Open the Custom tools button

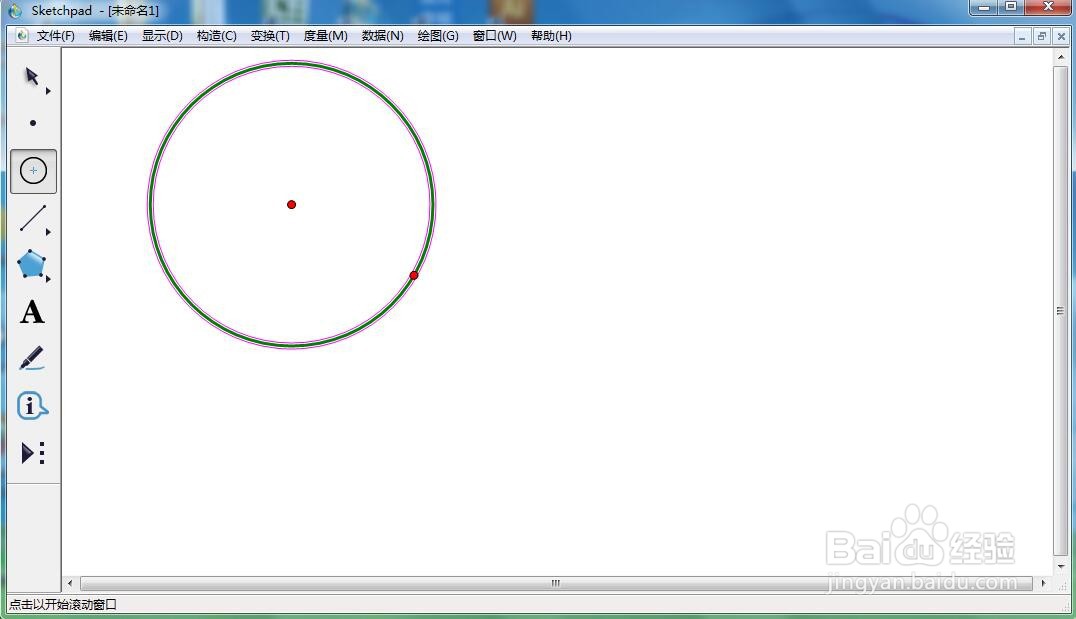click(x=33, y=453)
